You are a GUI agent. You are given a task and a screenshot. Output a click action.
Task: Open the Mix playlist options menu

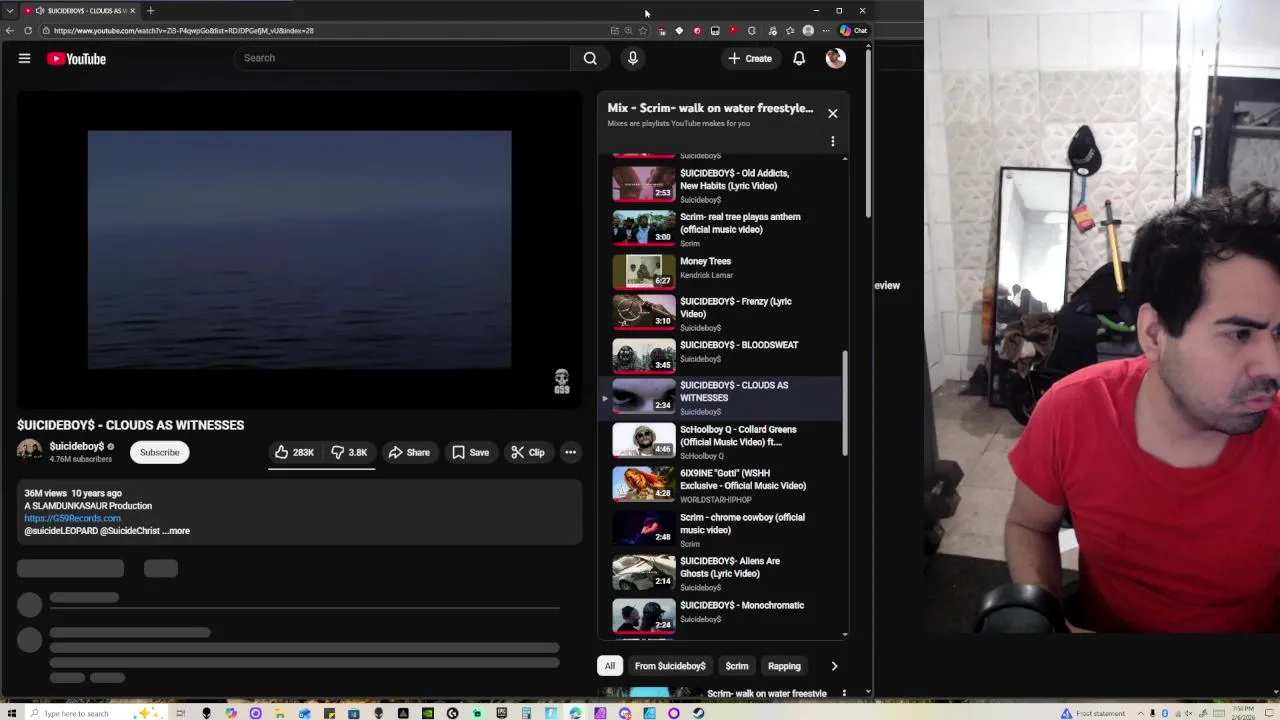(832, 141)
